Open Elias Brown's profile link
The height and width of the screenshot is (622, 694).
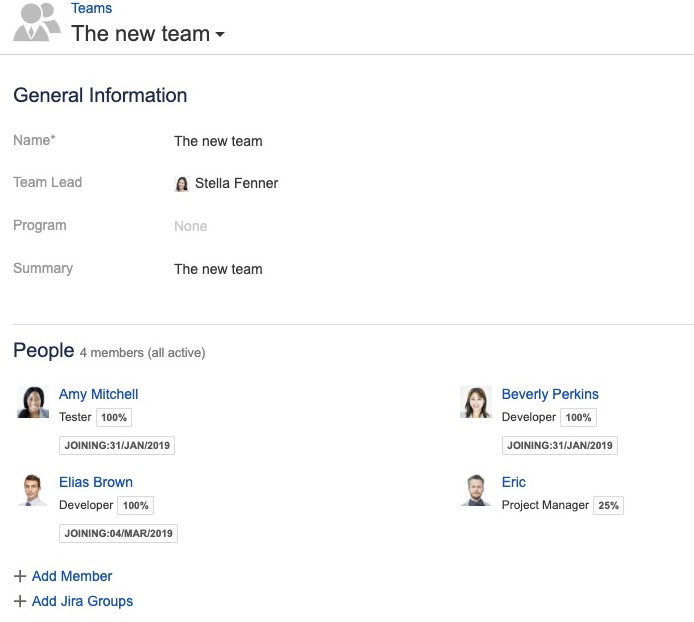point(96,482)
